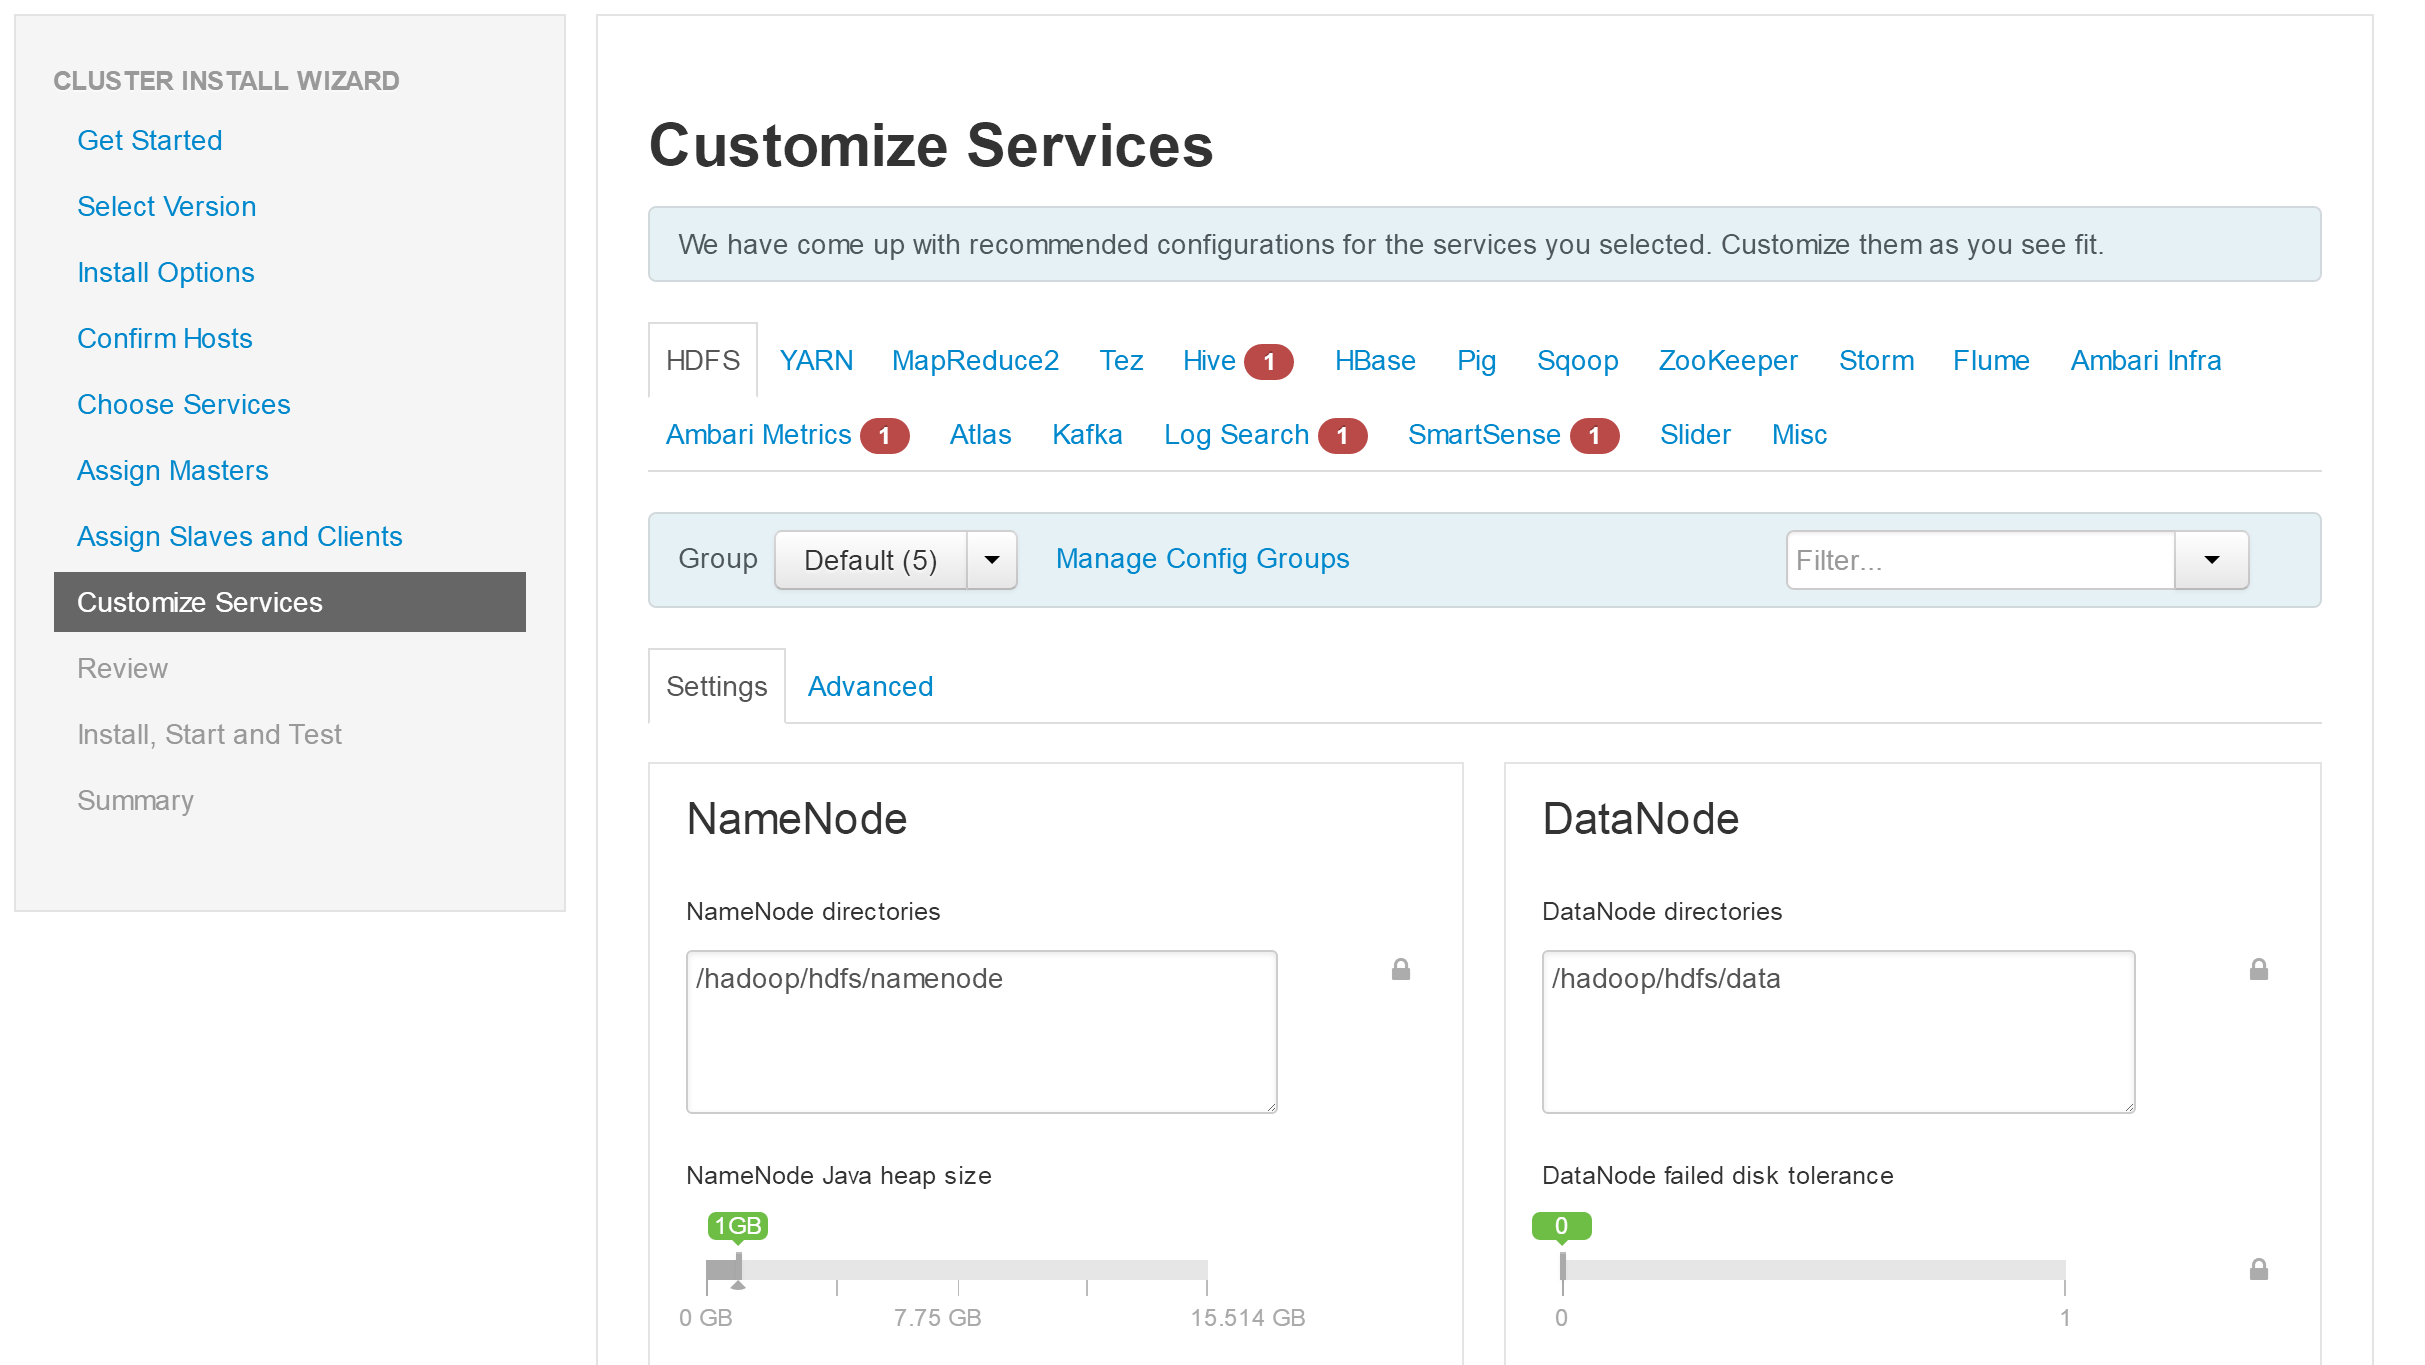Select the highlighted Customize Services wizard step
This screenshot has height=1365, width=2425.
pos(290,602)
